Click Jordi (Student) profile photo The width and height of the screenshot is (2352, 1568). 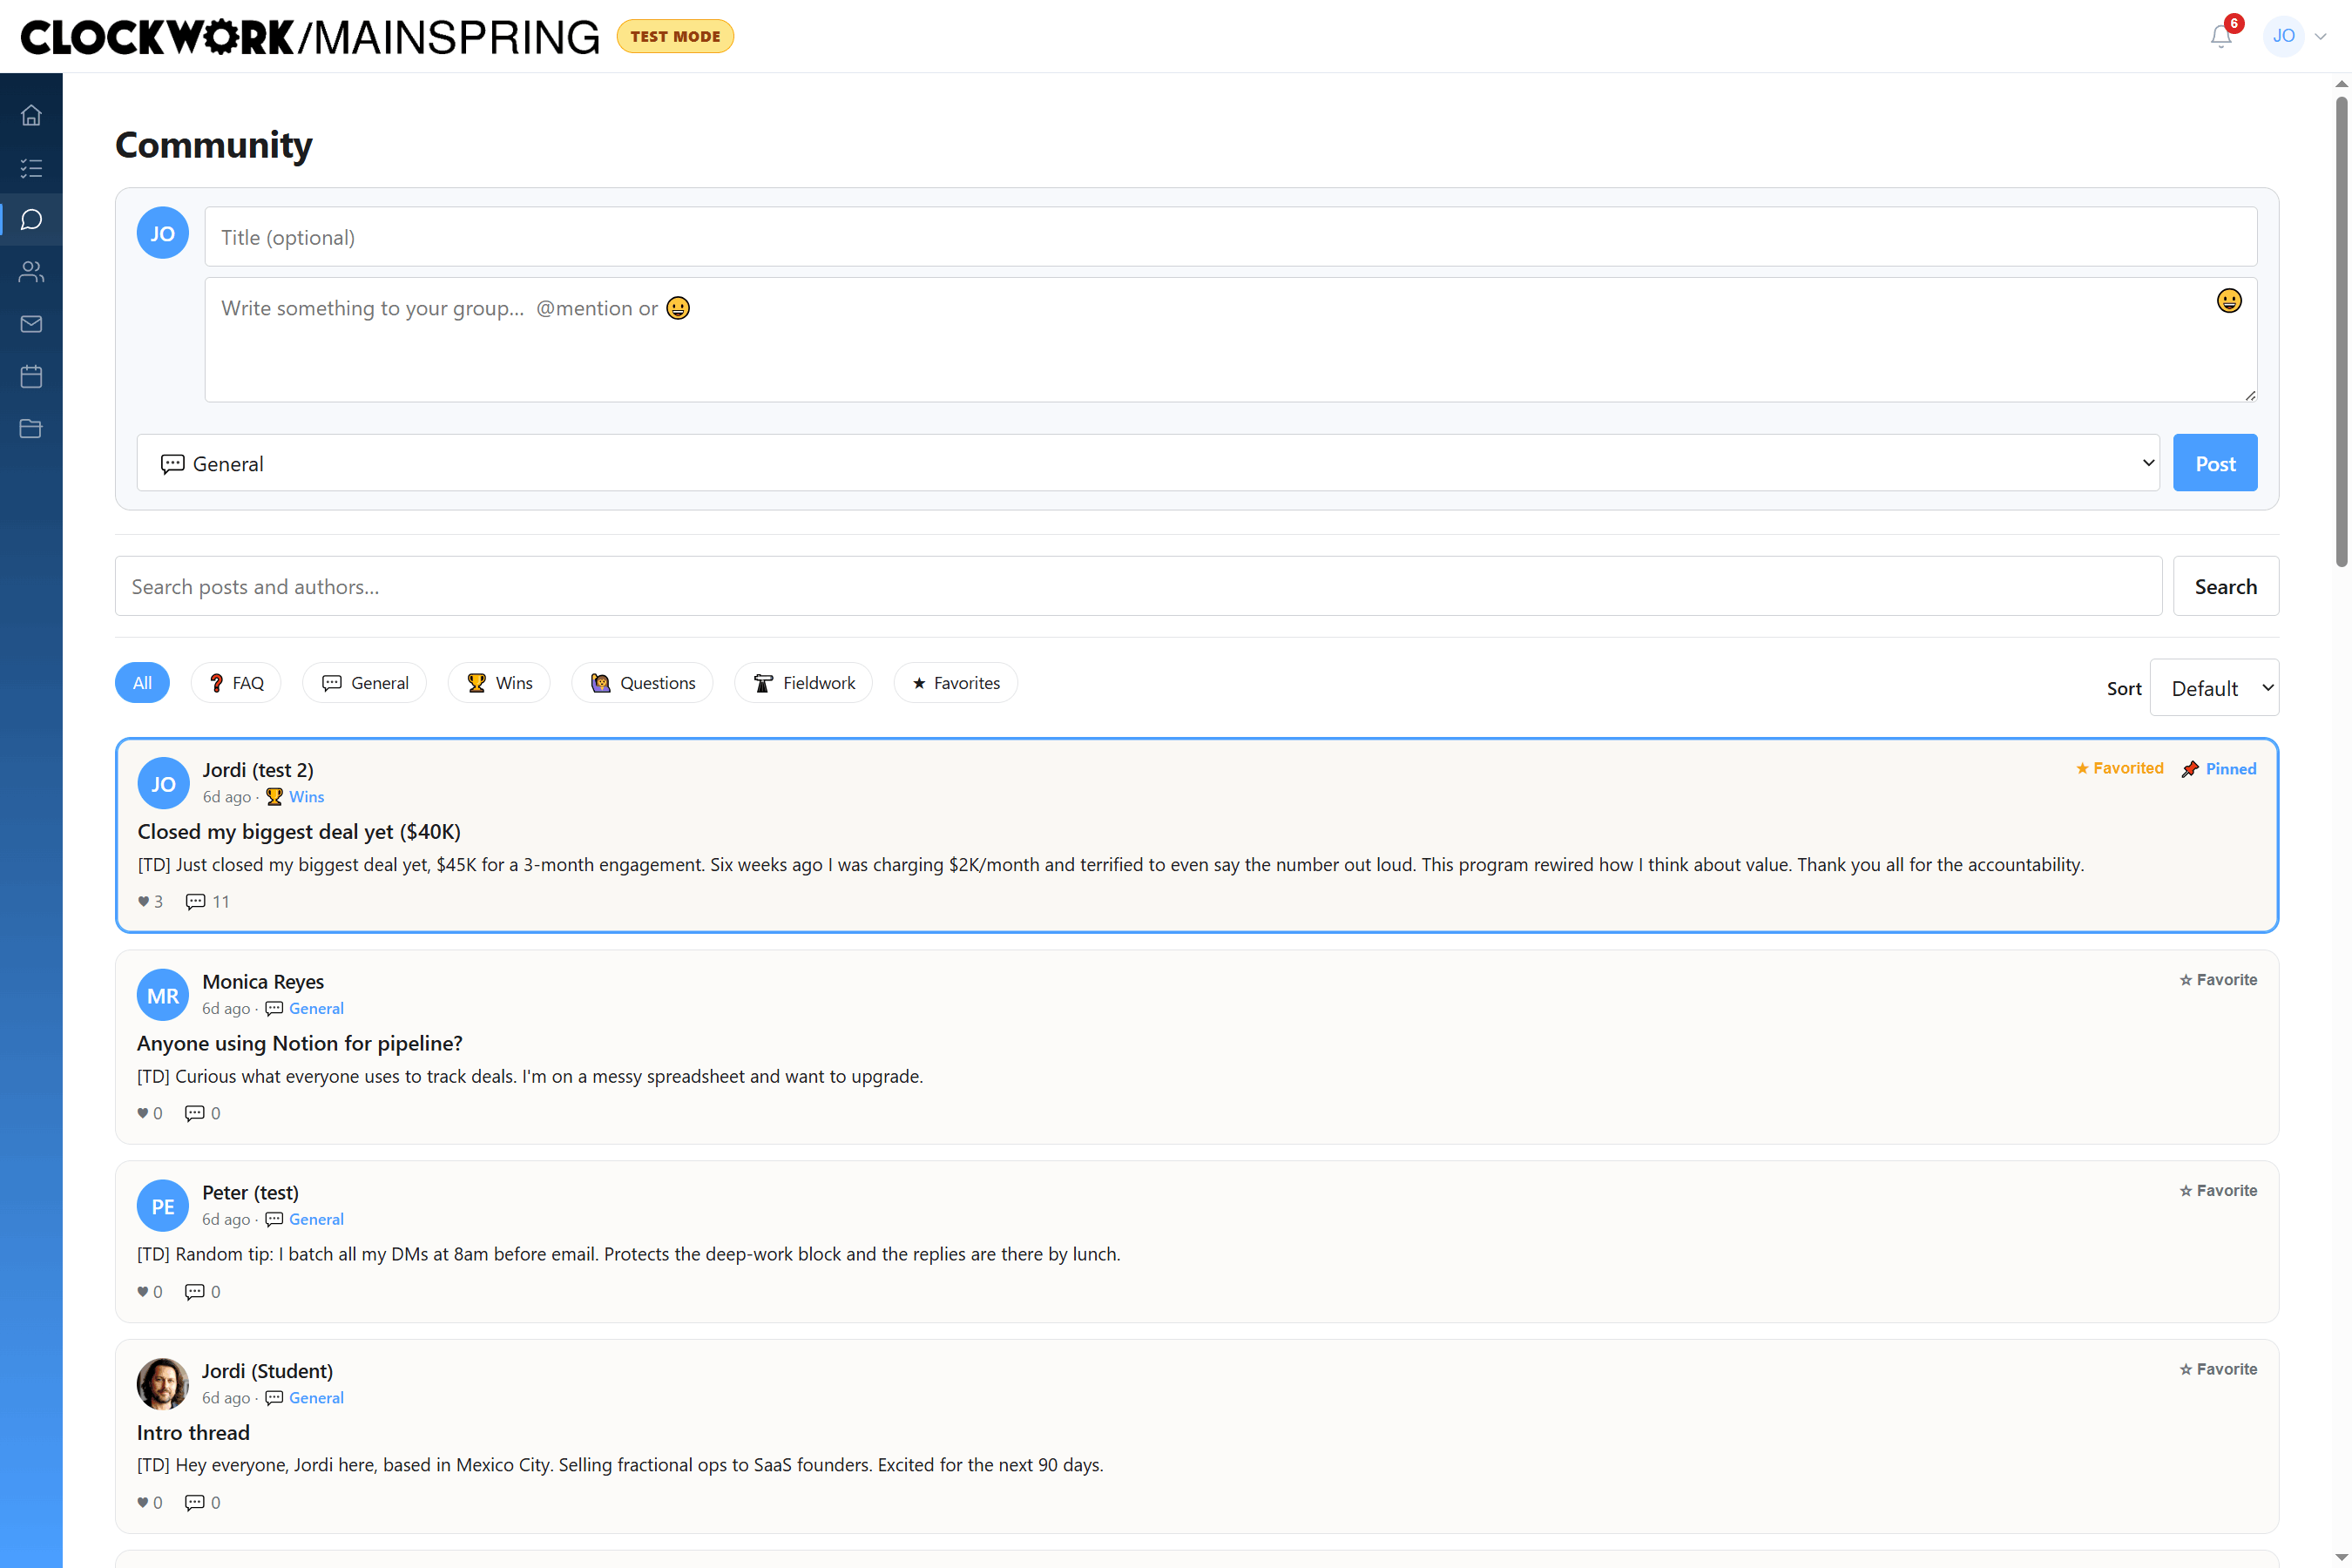(163, 1384)
